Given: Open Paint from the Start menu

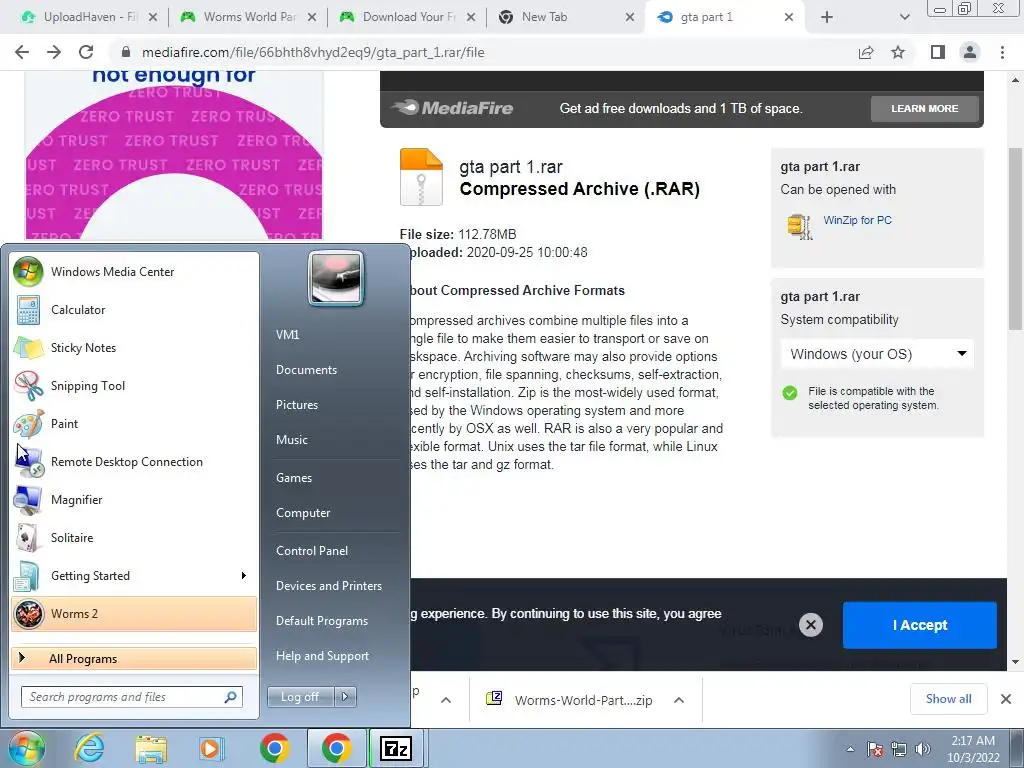Looking at the screenshot, I should click(x=134, y=423).
